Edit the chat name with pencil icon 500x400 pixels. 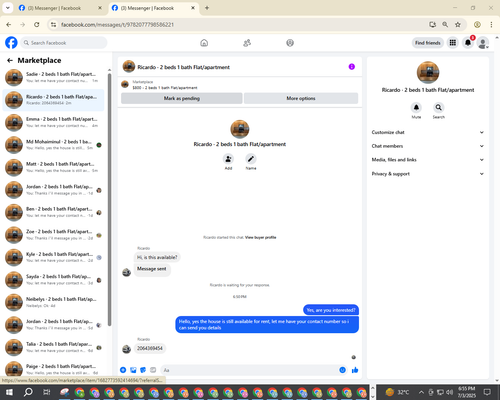[x=251, y=159]
